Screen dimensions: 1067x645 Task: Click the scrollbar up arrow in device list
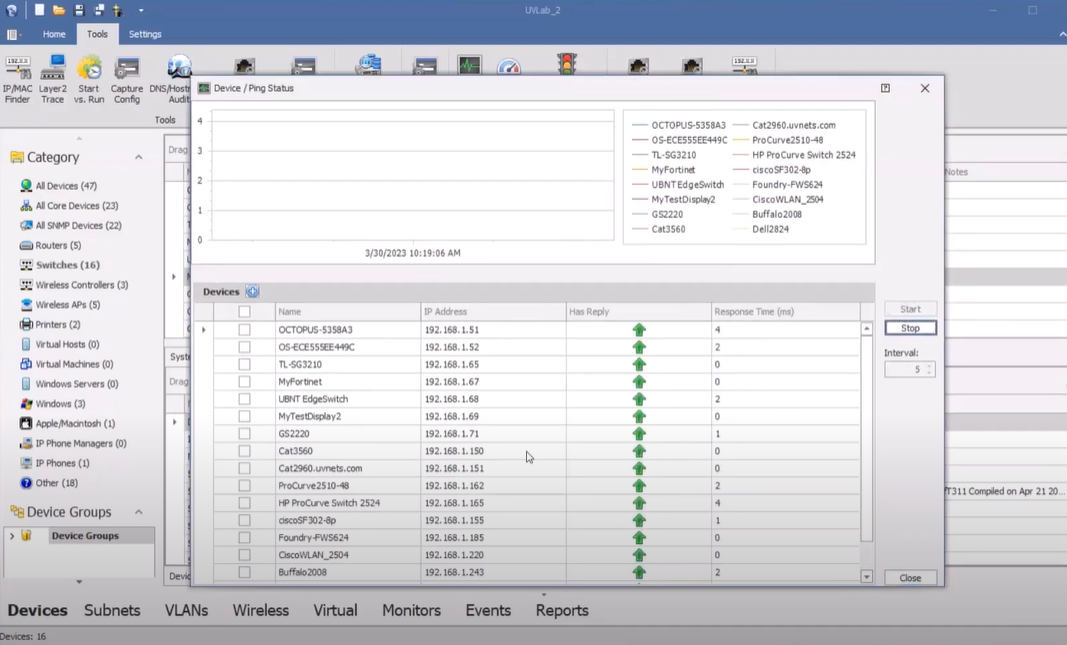866,329
